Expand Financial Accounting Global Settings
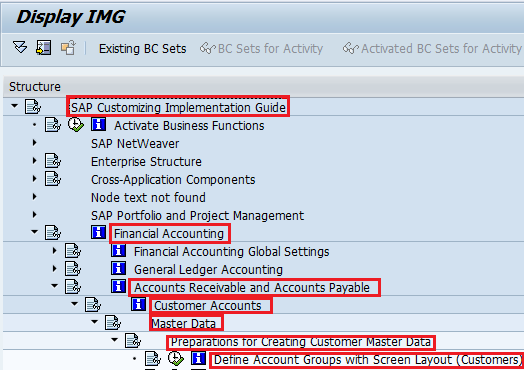 54,250
